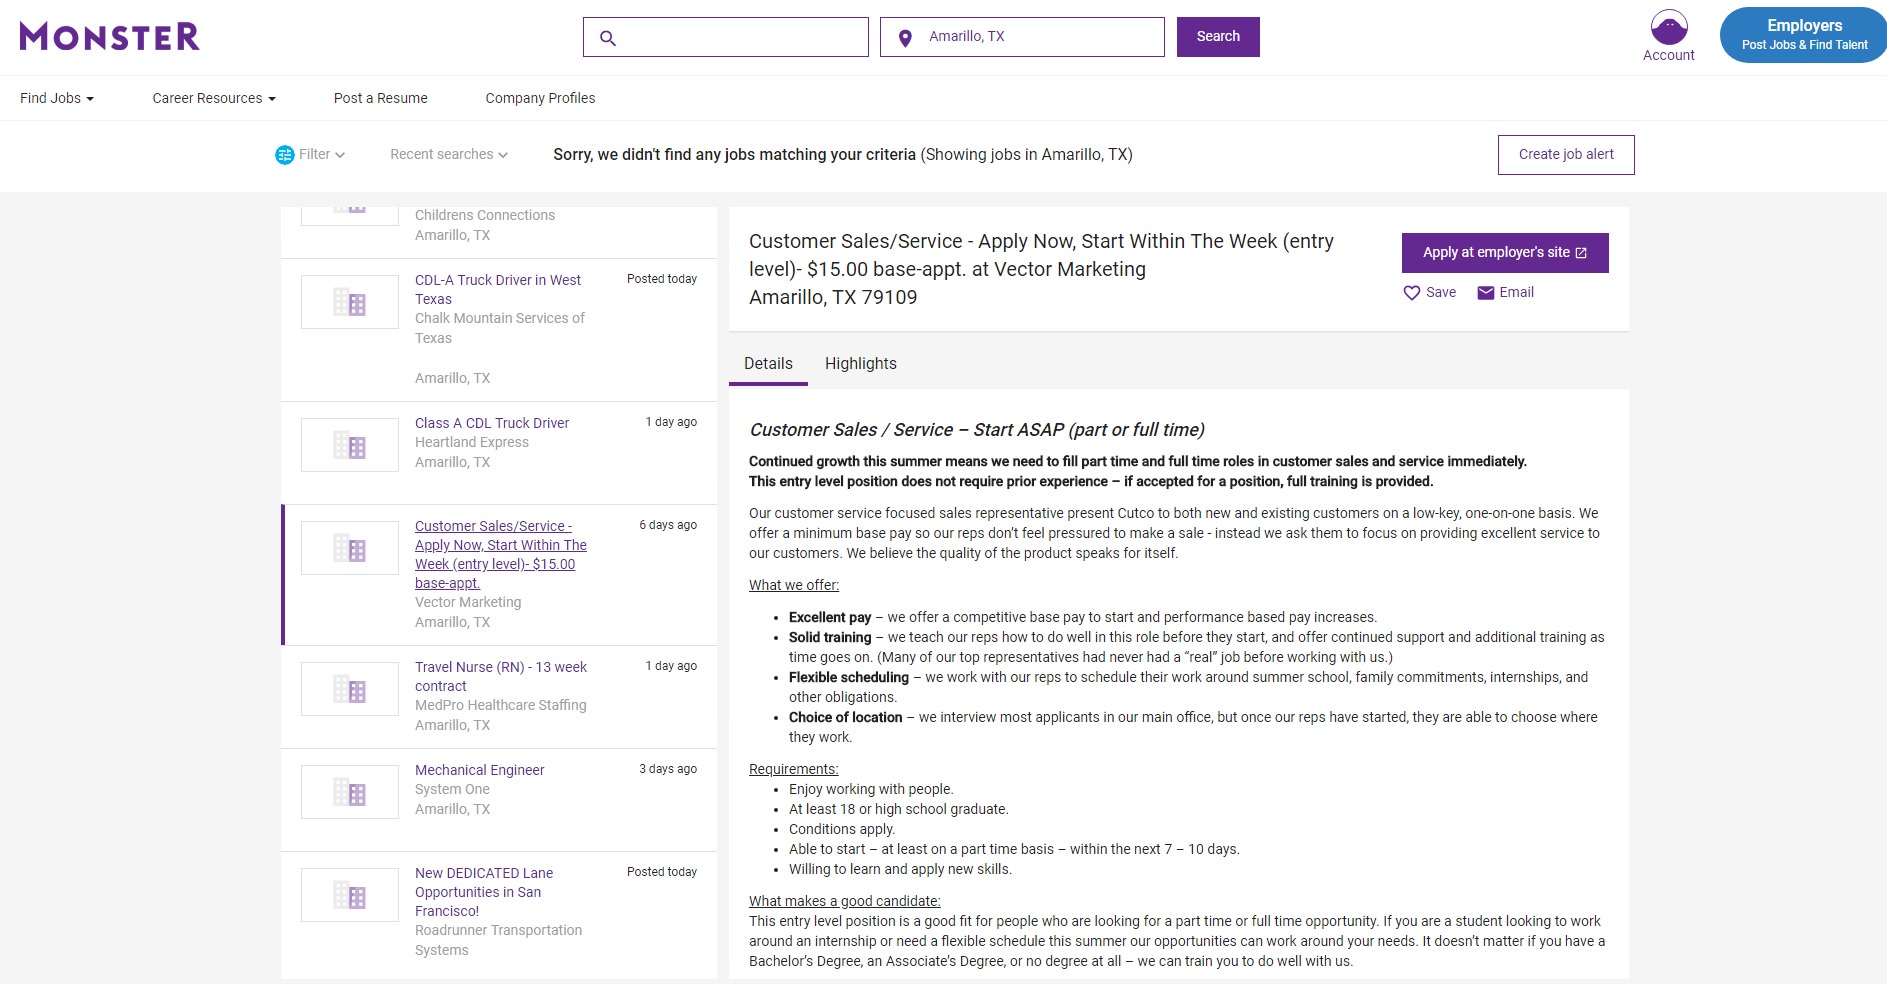The height and width of the screenshot is (984, 1887).
Task: Click Apply at employer's site button
Action: 1504,253
